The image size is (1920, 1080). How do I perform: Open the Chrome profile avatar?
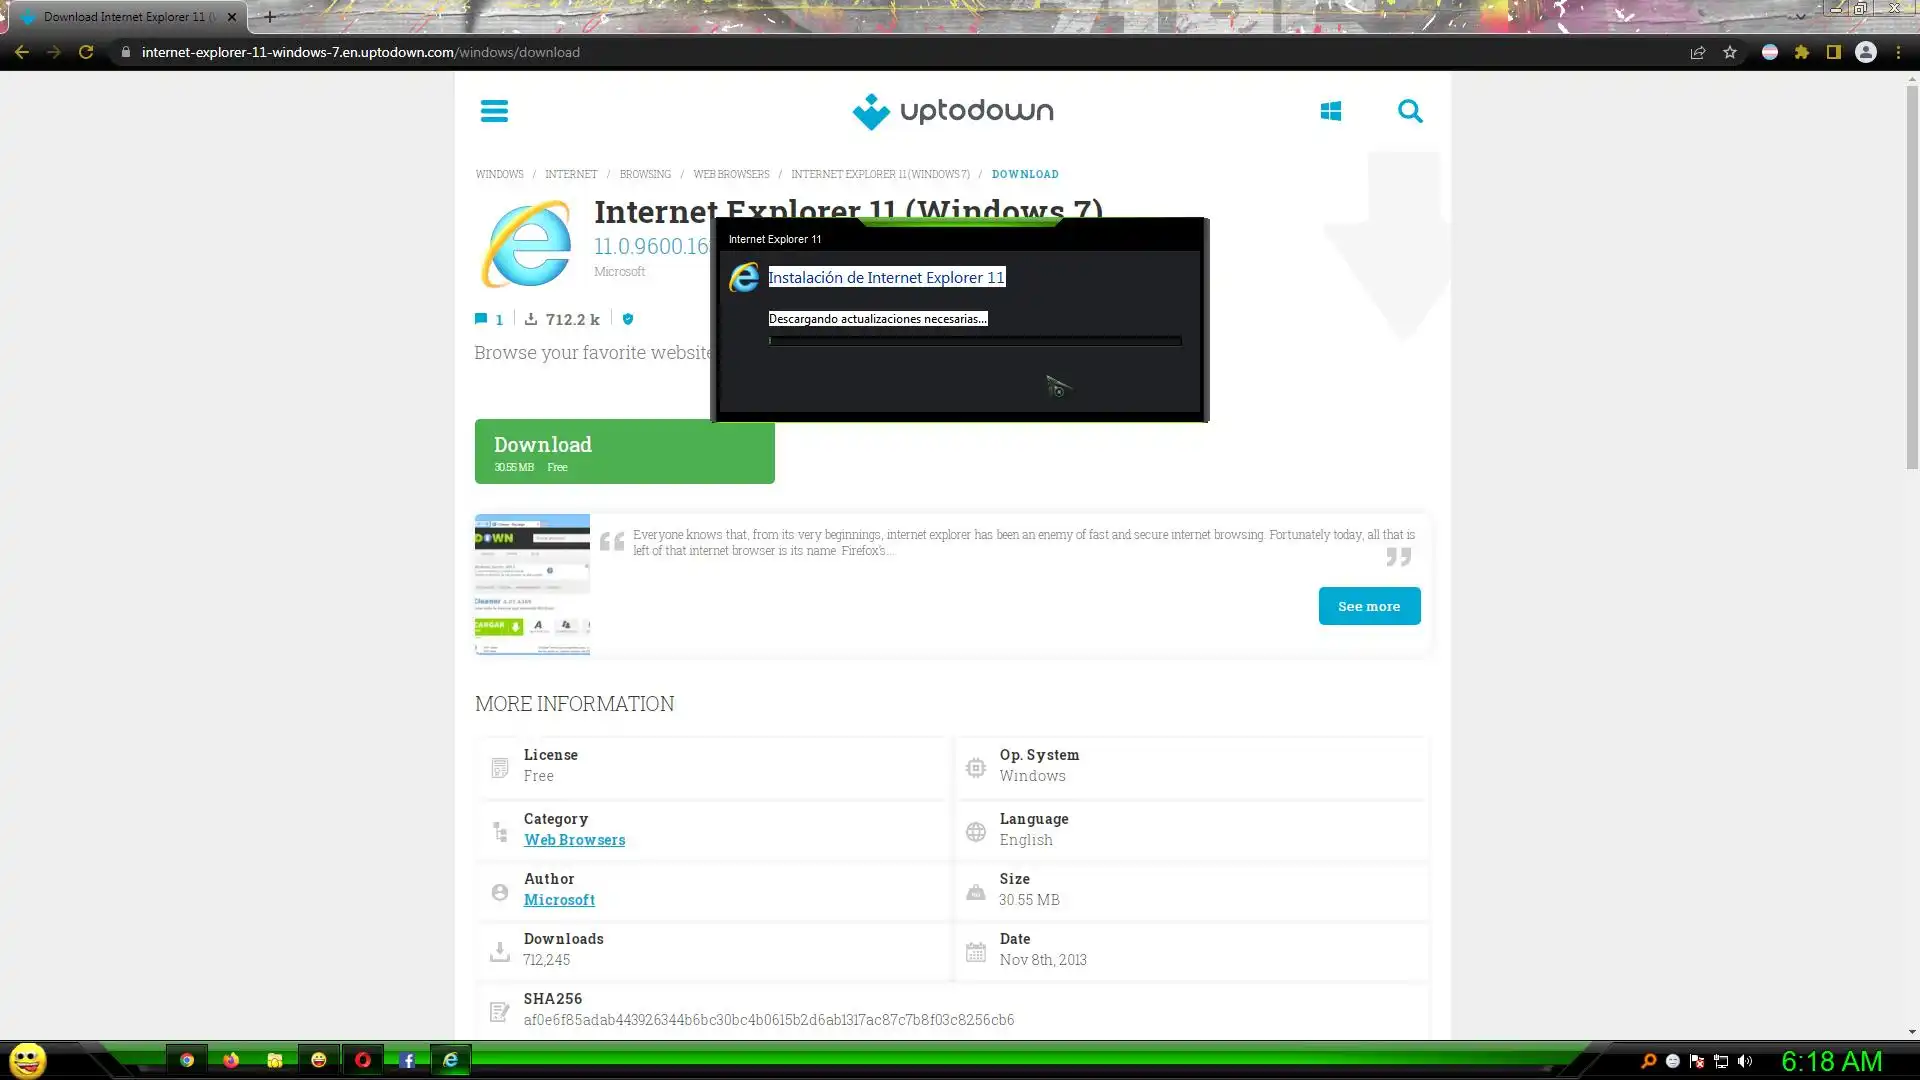(1866, 52)
